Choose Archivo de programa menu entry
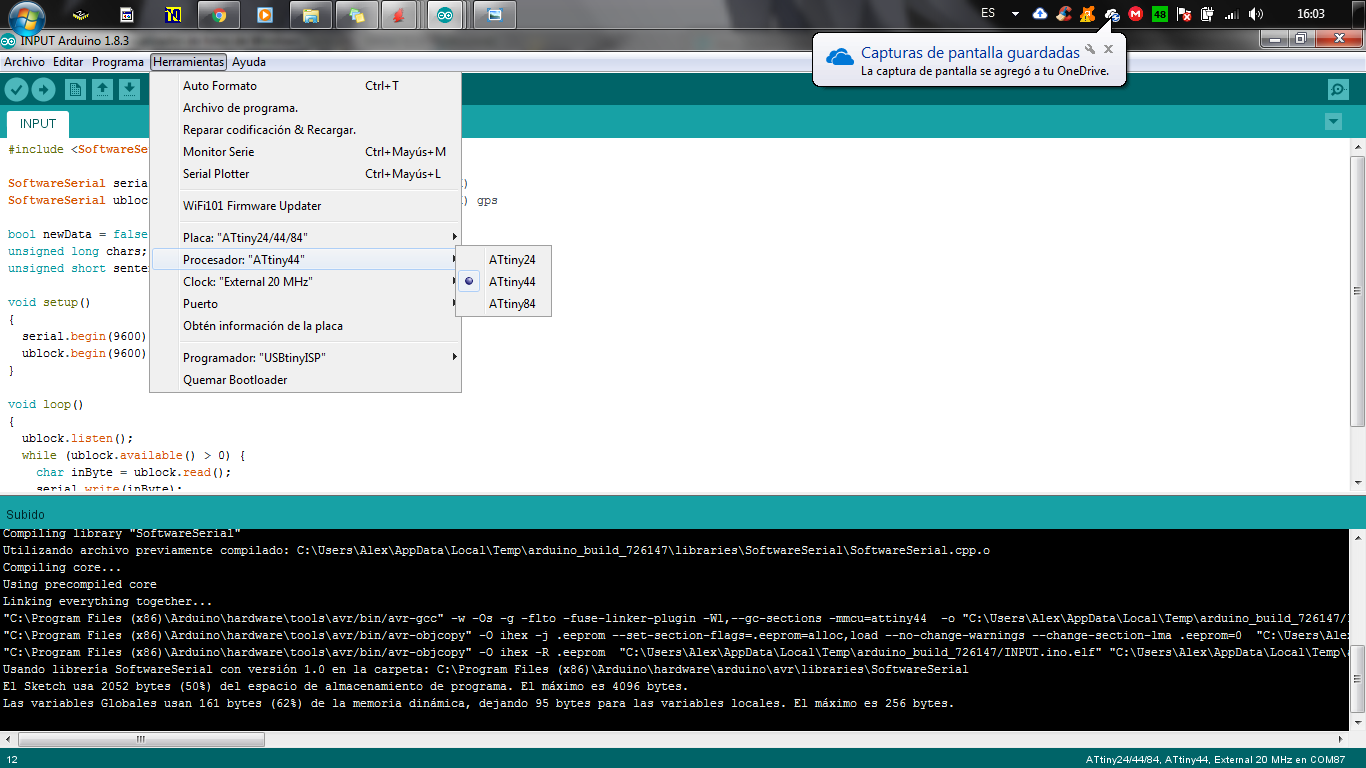Image resolution: width=1366 pixels, height=768 pixels. pyautogui.click(x=305, y=108)
